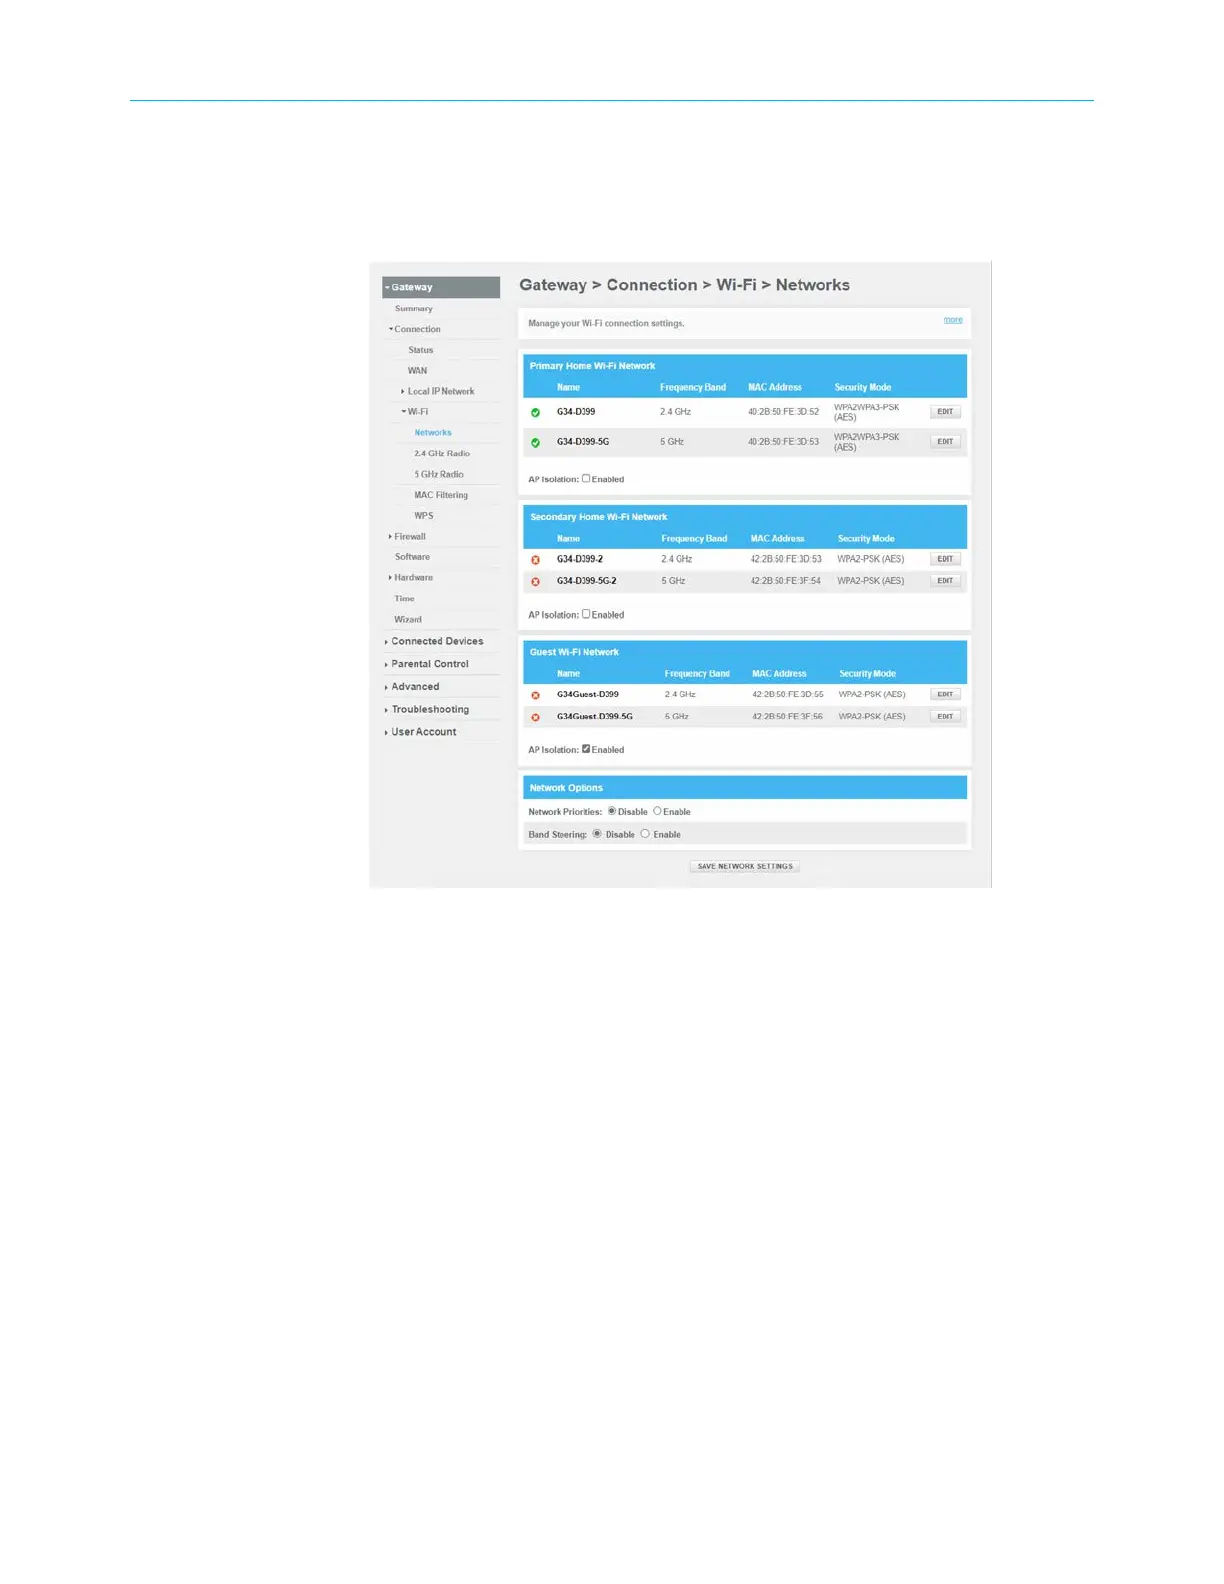This screenshot has height=1584, width=1224.
Task: Click the red disabled icon for G34Guest-D399
Action: (535, 695)
